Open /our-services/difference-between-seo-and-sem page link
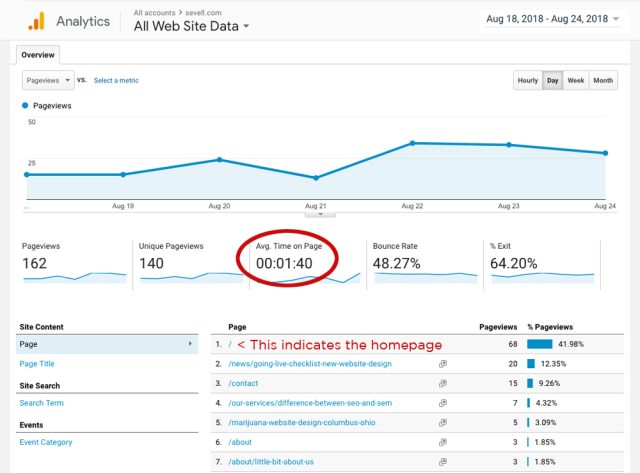Image resolution: width=640 pixels, height=473 pixels. 310,403
